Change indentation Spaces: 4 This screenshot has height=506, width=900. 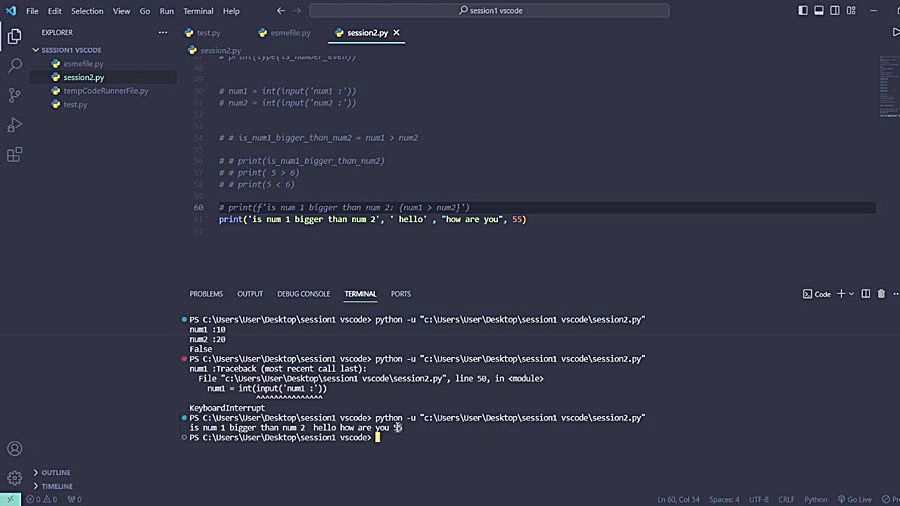point(724,499)
